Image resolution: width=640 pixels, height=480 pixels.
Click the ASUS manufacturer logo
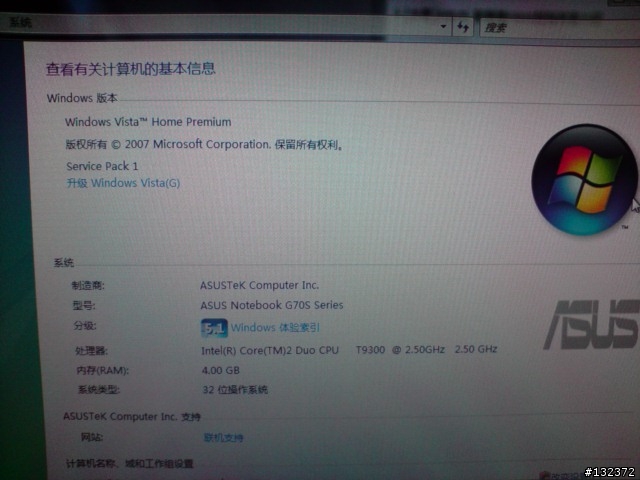[x=591, y=324]
